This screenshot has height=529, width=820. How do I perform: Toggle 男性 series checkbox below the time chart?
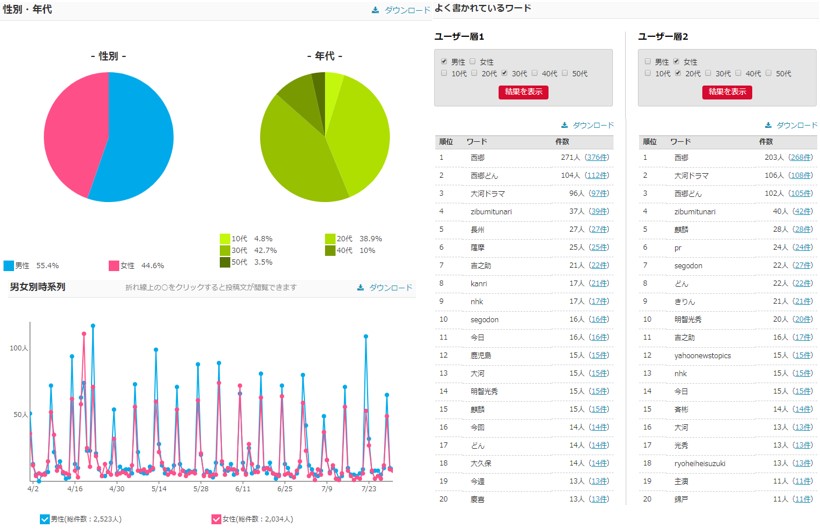[x=44, y=519]
